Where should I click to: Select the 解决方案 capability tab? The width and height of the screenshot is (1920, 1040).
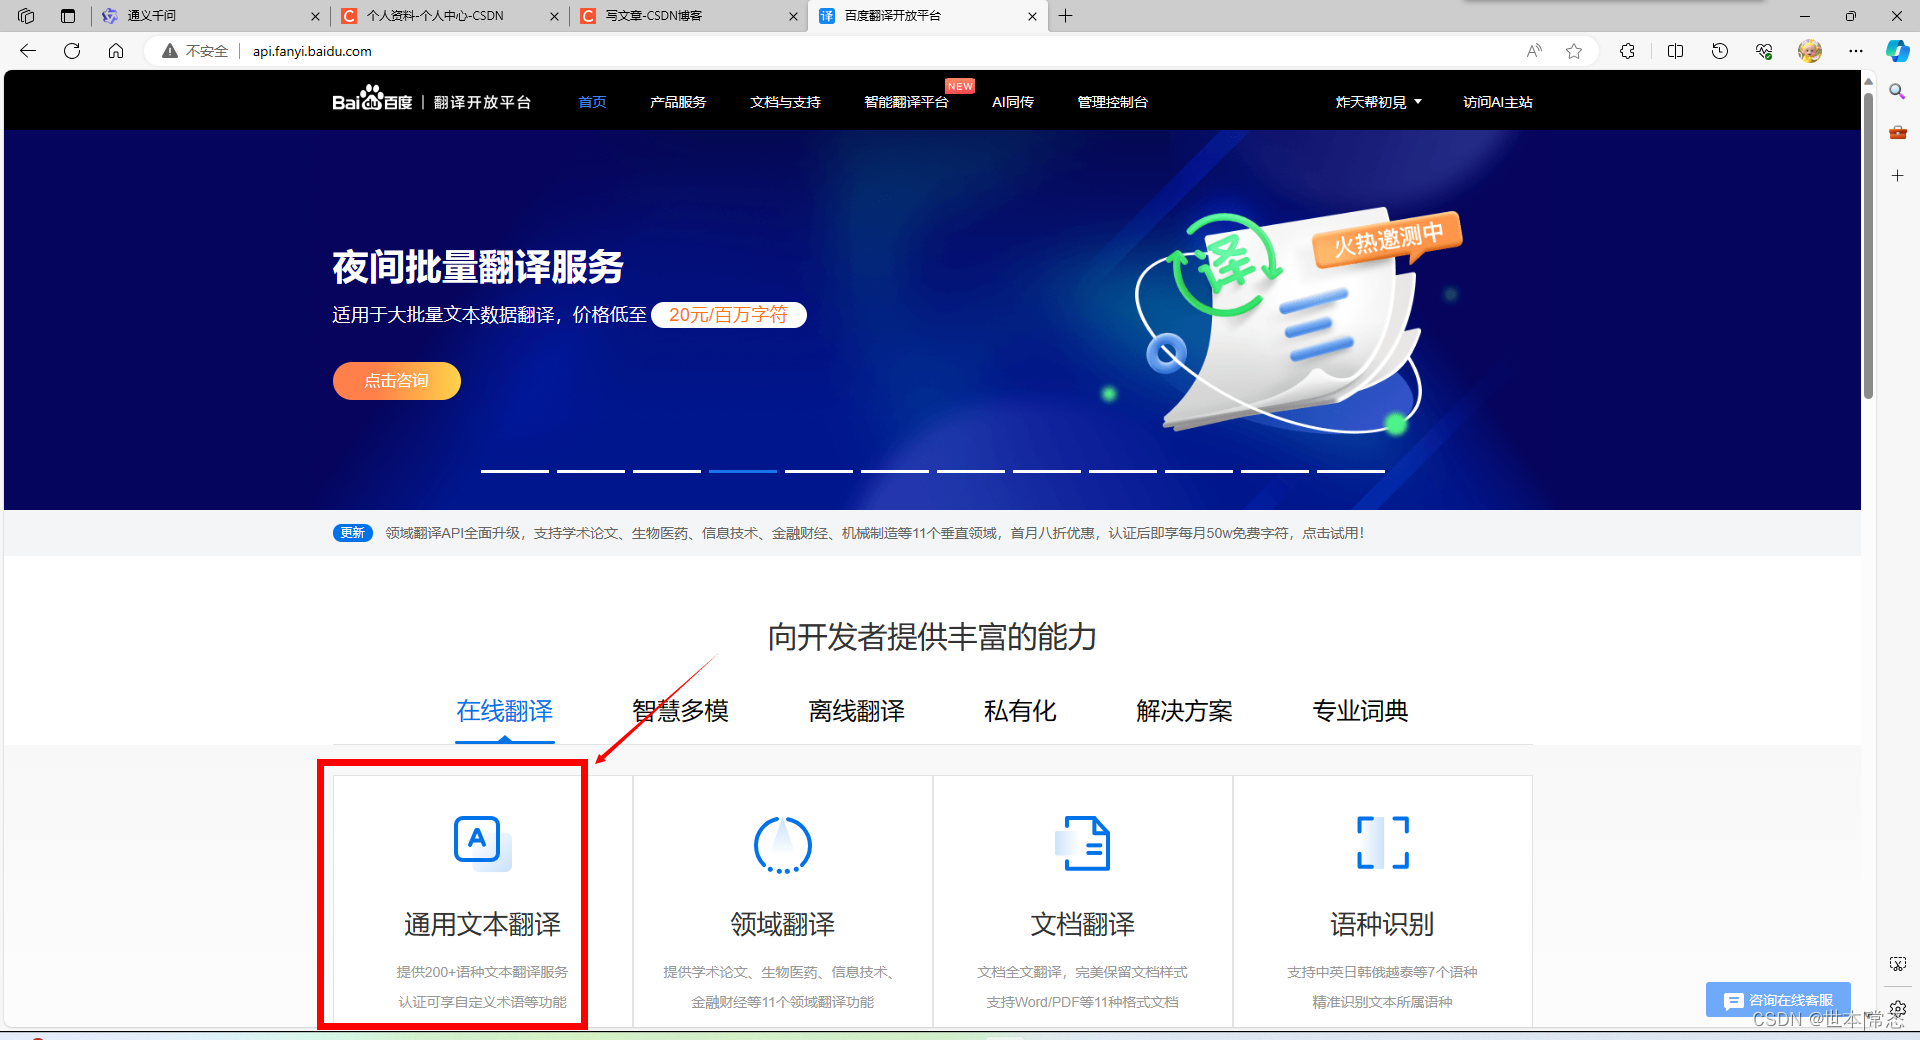click(x=1184, y=711)
